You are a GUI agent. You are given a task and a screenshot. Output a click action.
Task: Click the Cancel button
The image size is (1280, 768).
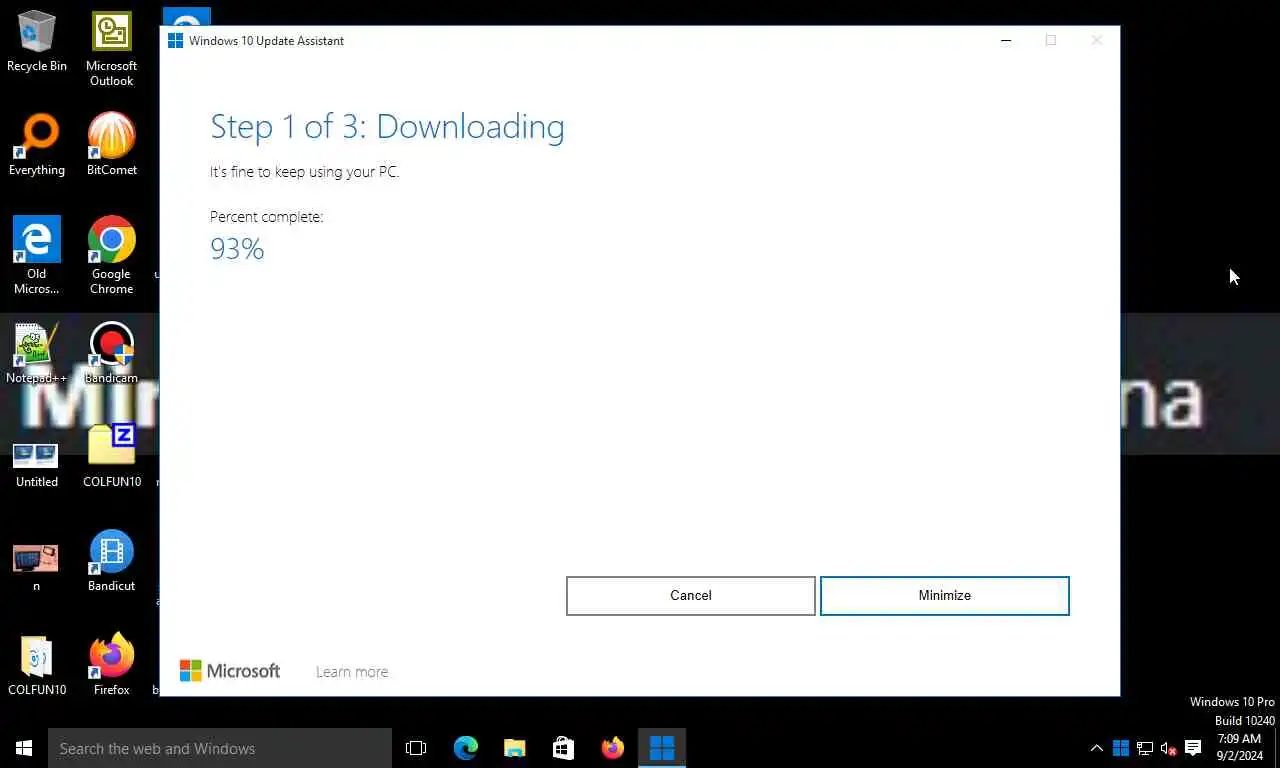pos(691,596)
